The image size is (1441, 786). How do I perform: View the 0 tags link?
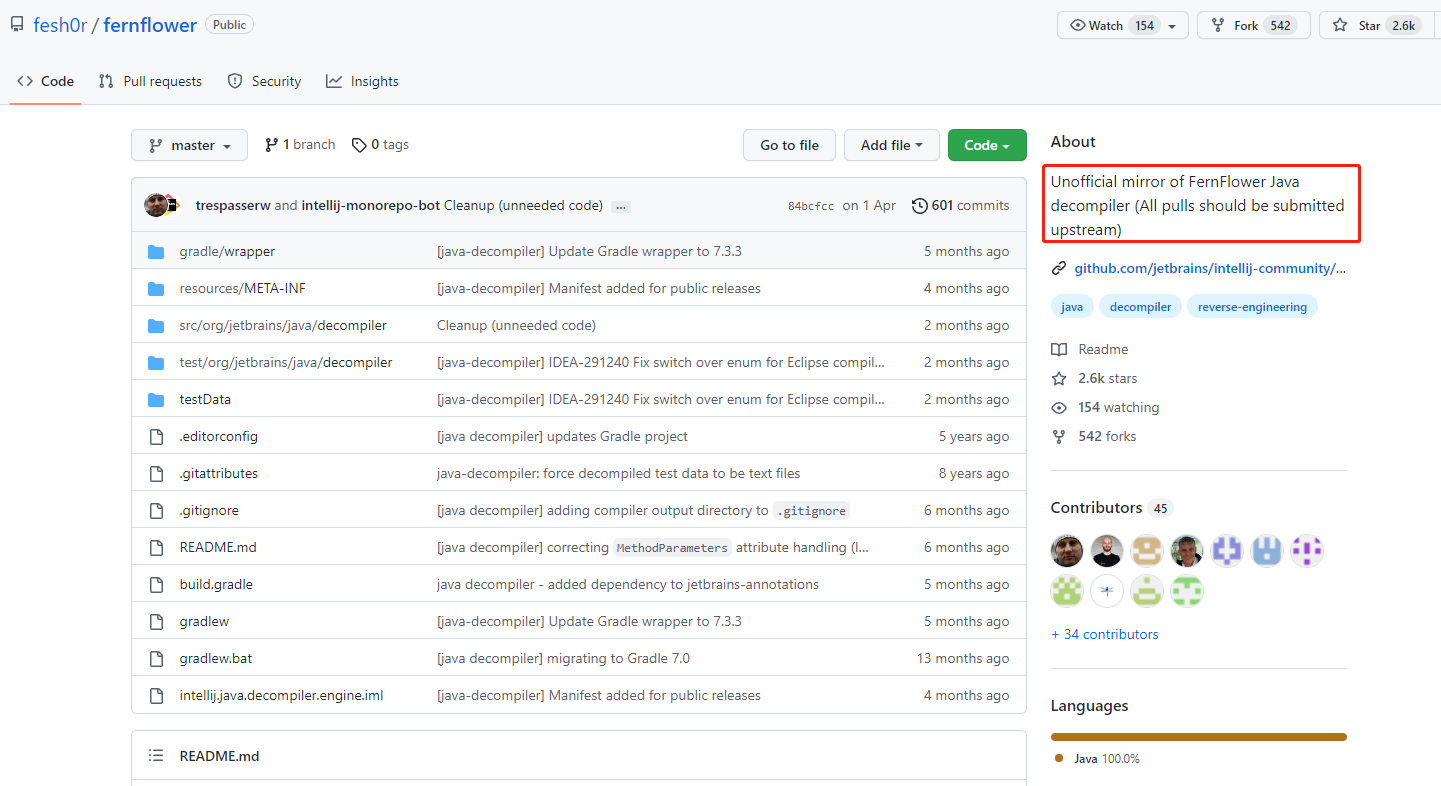click(380, 145)
